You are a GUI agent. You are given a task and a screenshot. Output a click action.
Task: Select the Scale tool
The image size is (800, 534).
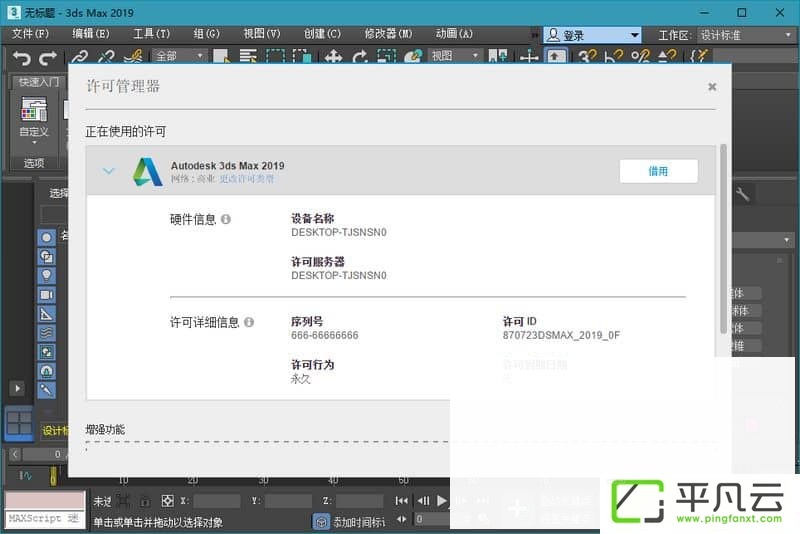387,57
